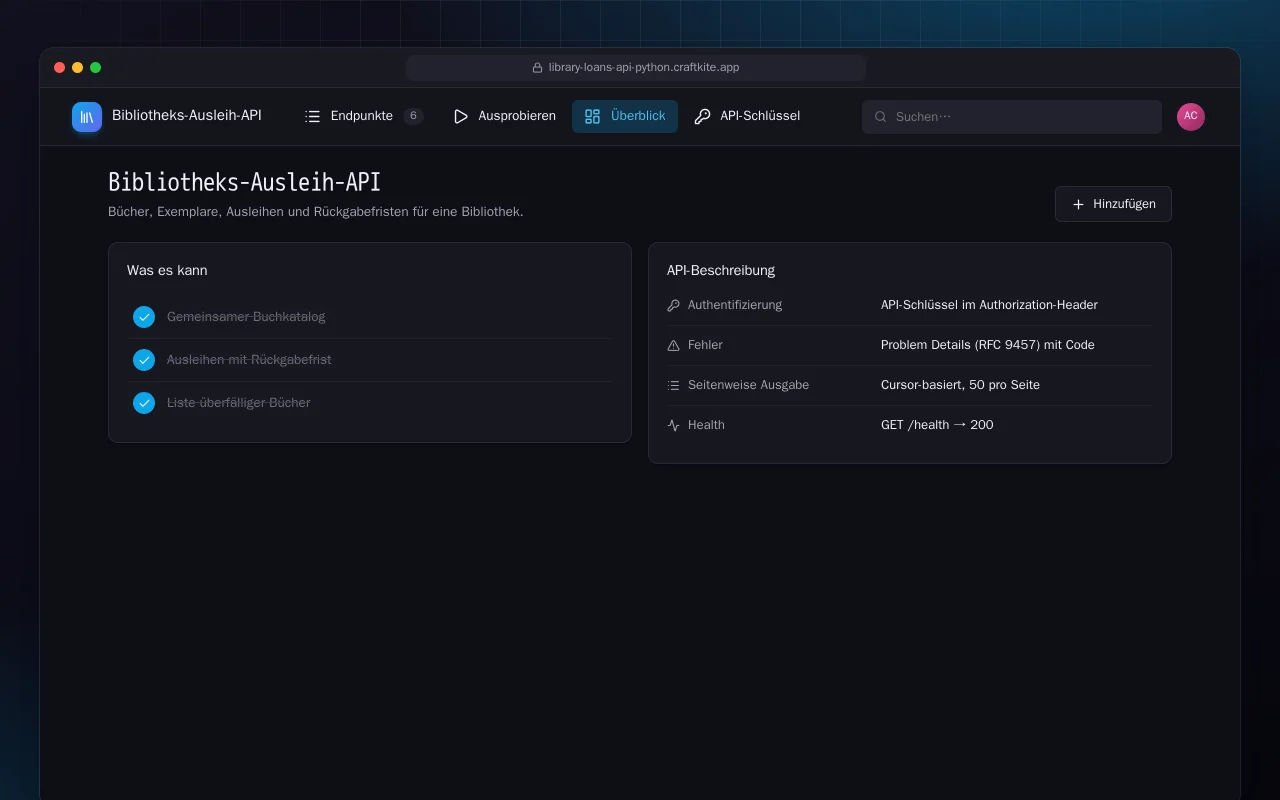The image size is (1280, 800).
Task: Uncheck Ausleihen mit Rückgabefrist
Action: coord(144,360)
